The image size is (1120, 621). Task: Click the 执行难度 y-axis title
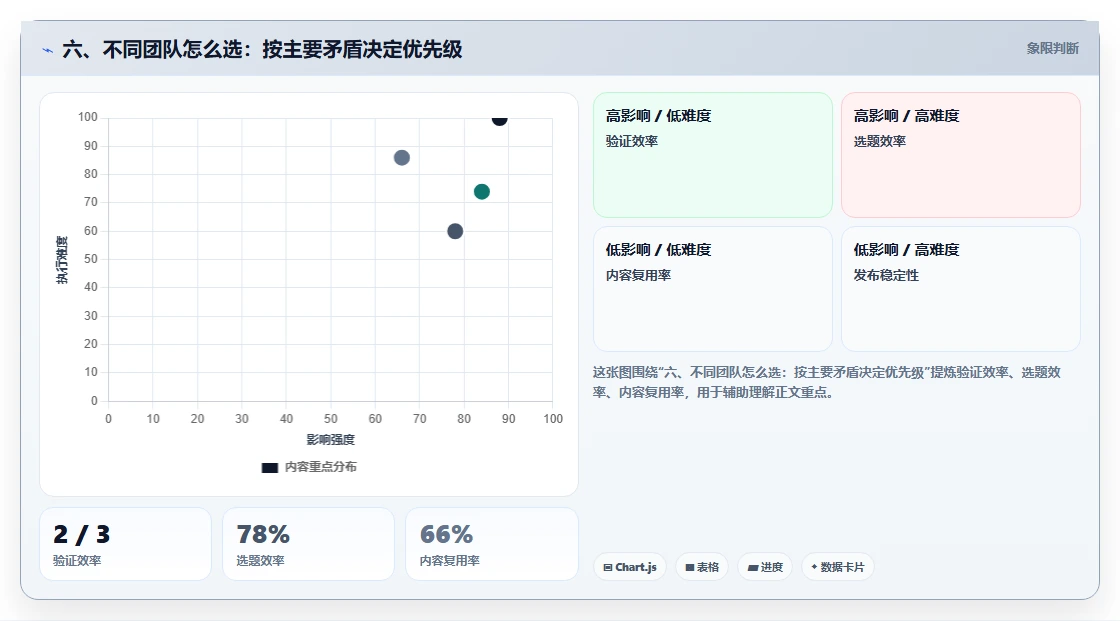click(62, 259)
